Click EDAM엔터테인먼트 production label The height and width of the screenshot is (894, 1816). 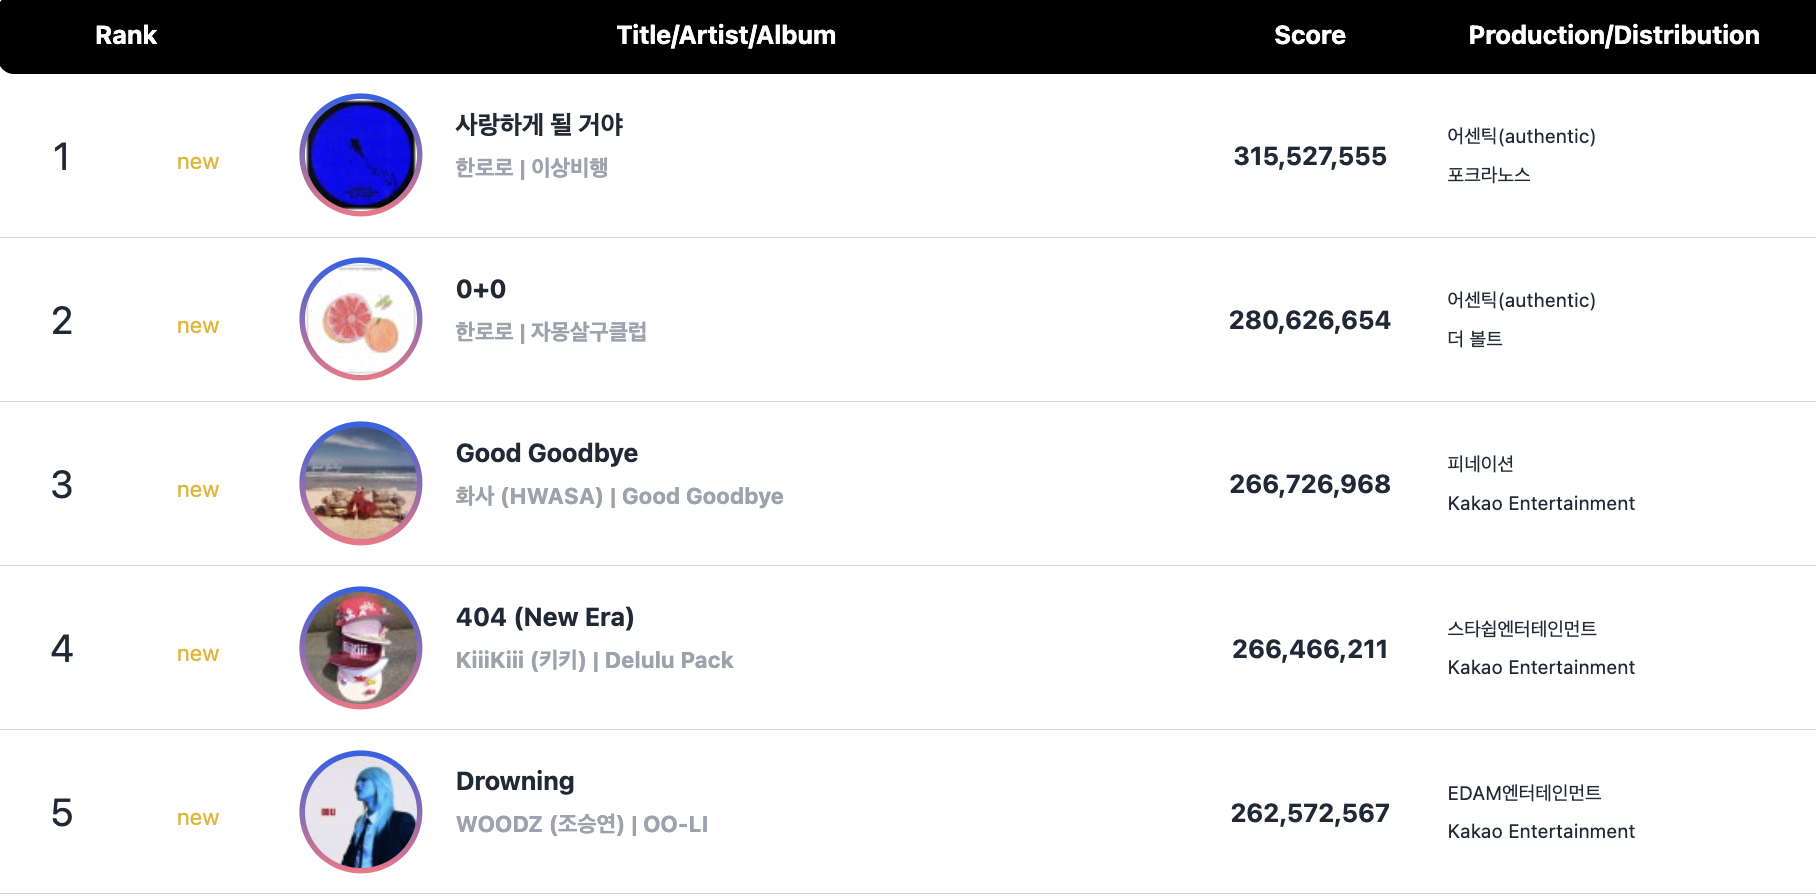click(x=1524, y=793)
